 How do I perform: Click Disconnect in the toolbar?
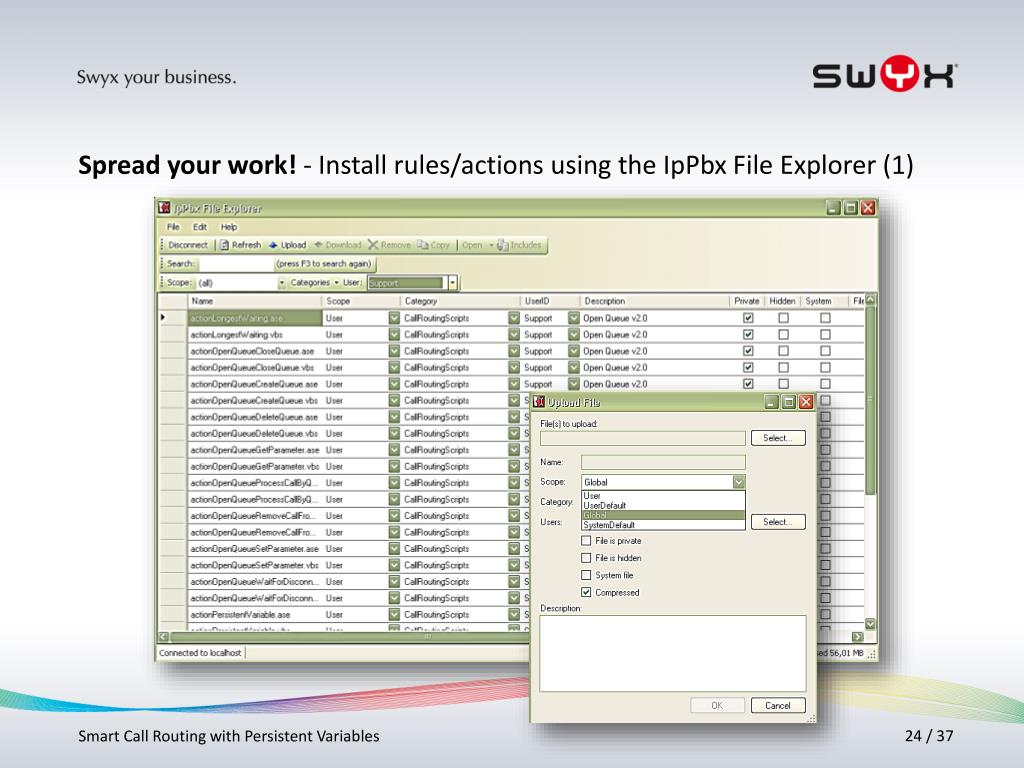(188, 245)
